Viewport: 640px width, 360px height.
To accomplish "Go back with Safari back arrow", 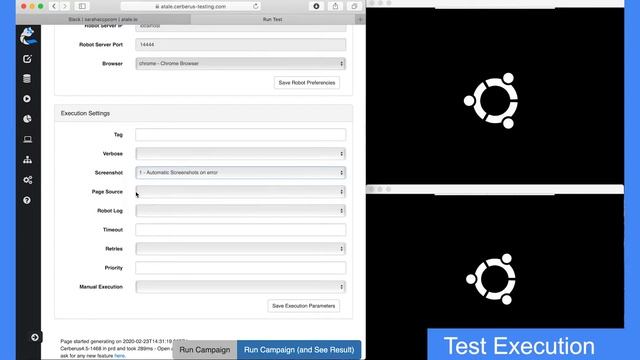I will point(54,6).
